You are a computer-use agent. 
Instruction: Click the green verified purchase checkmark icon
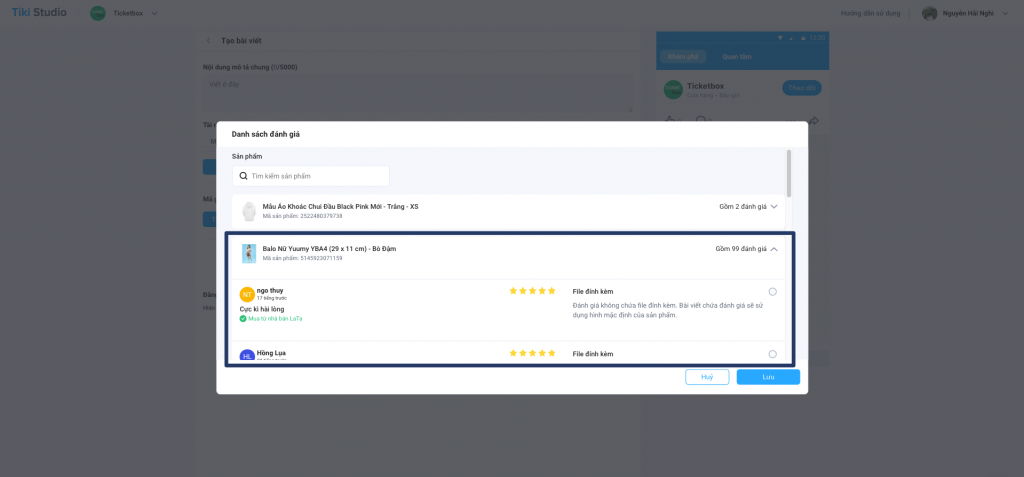[x=243, y=318]
